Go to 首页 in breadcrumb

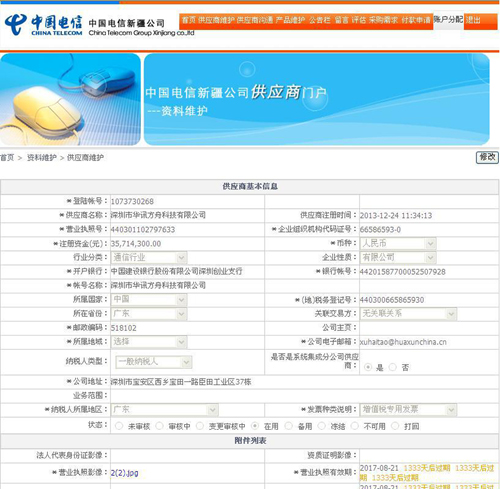(7, 158)
